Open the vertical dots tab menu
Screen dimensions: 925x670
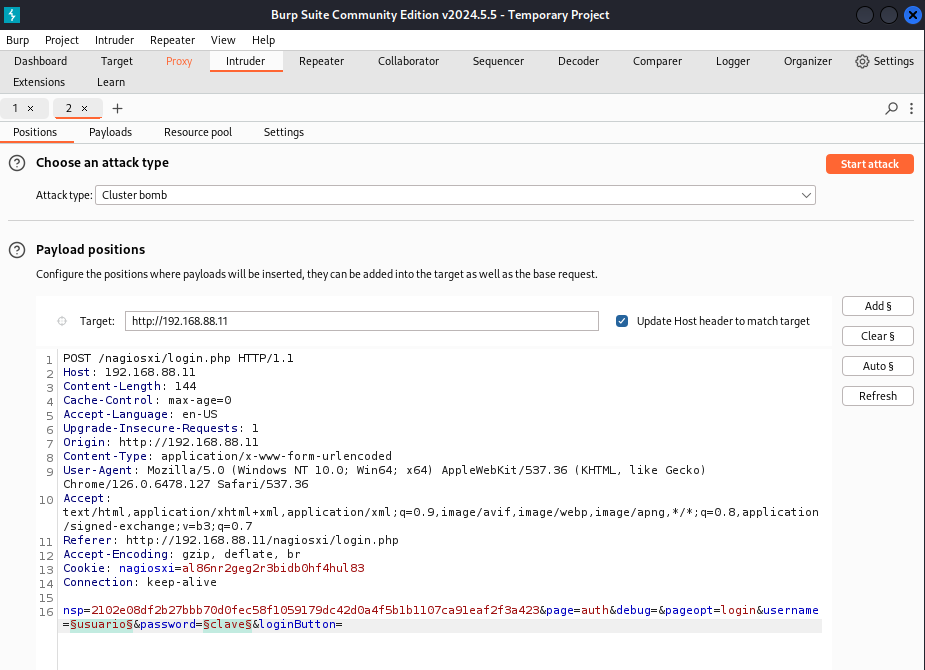point(912,108)
